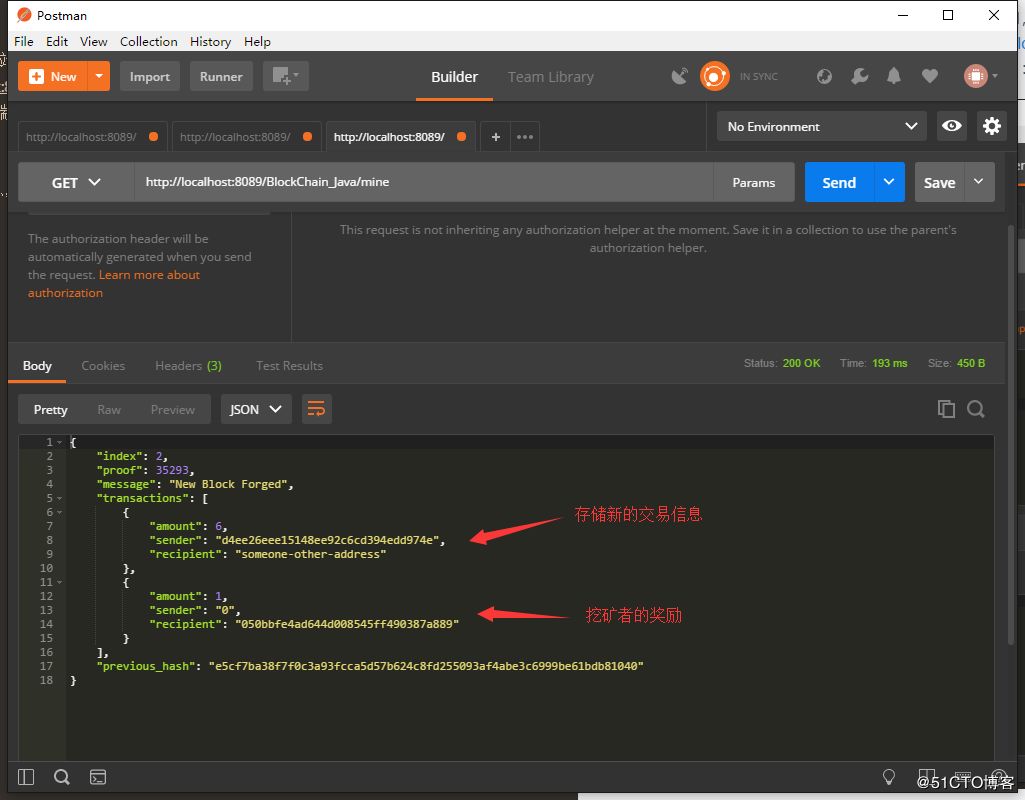
Task: Click the heart icon in header
Action: [930, 76]
